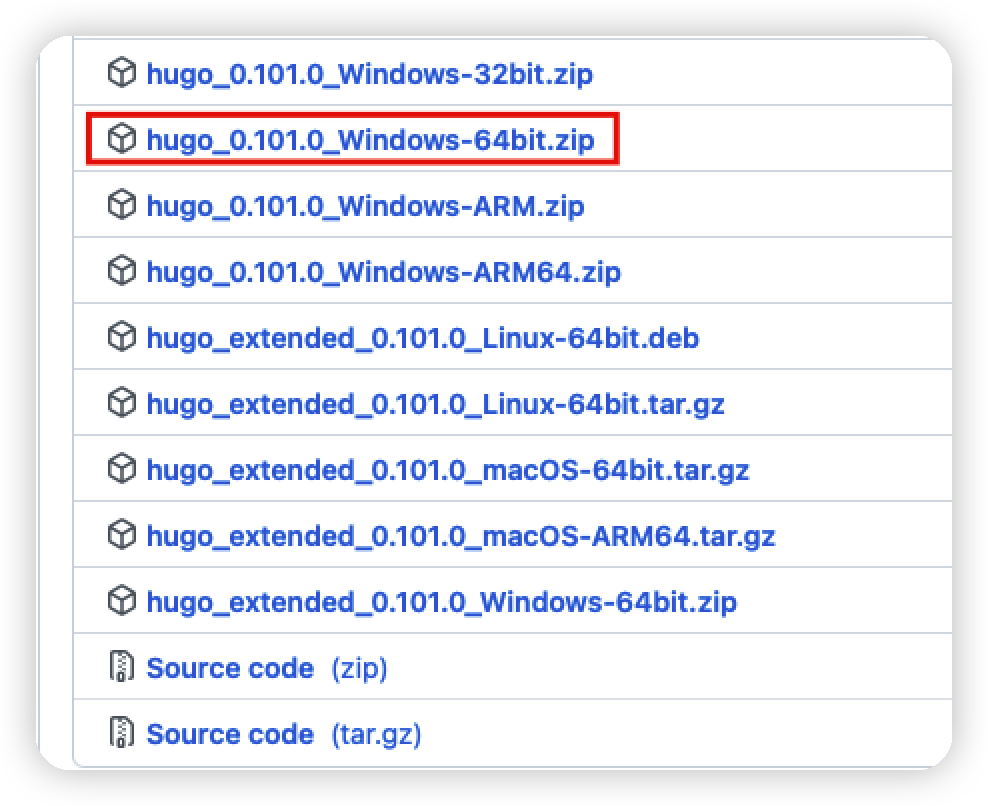Download the hugo_0.101.0_Windows-ARM.zip file

[x=365, y=206]
